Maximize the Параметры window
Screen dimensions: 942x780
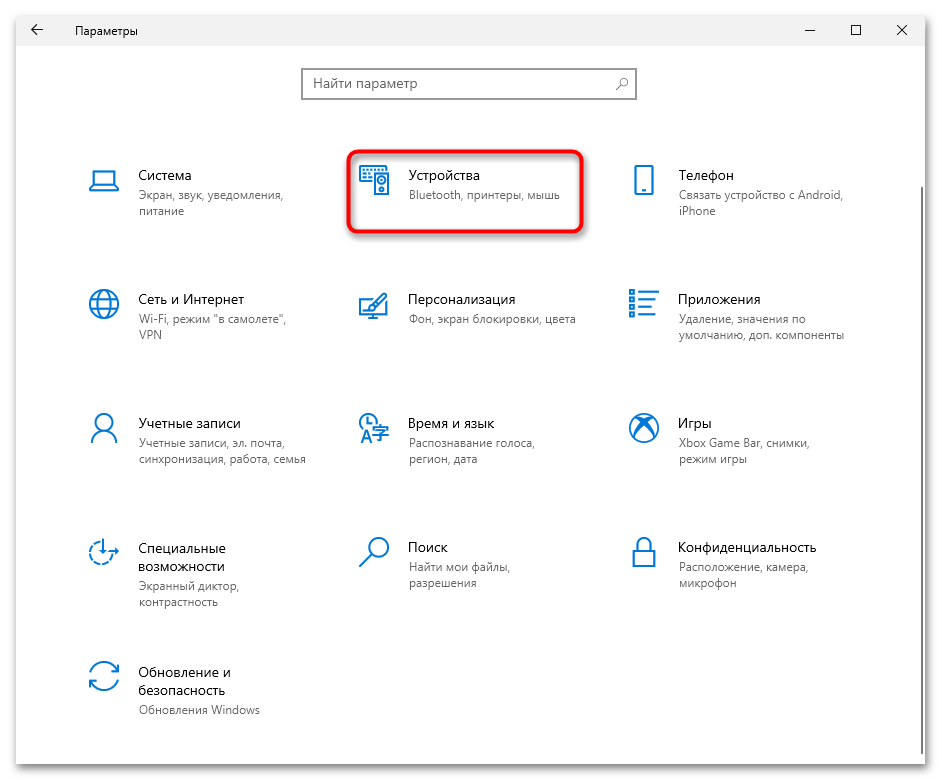tap(856, 30)
